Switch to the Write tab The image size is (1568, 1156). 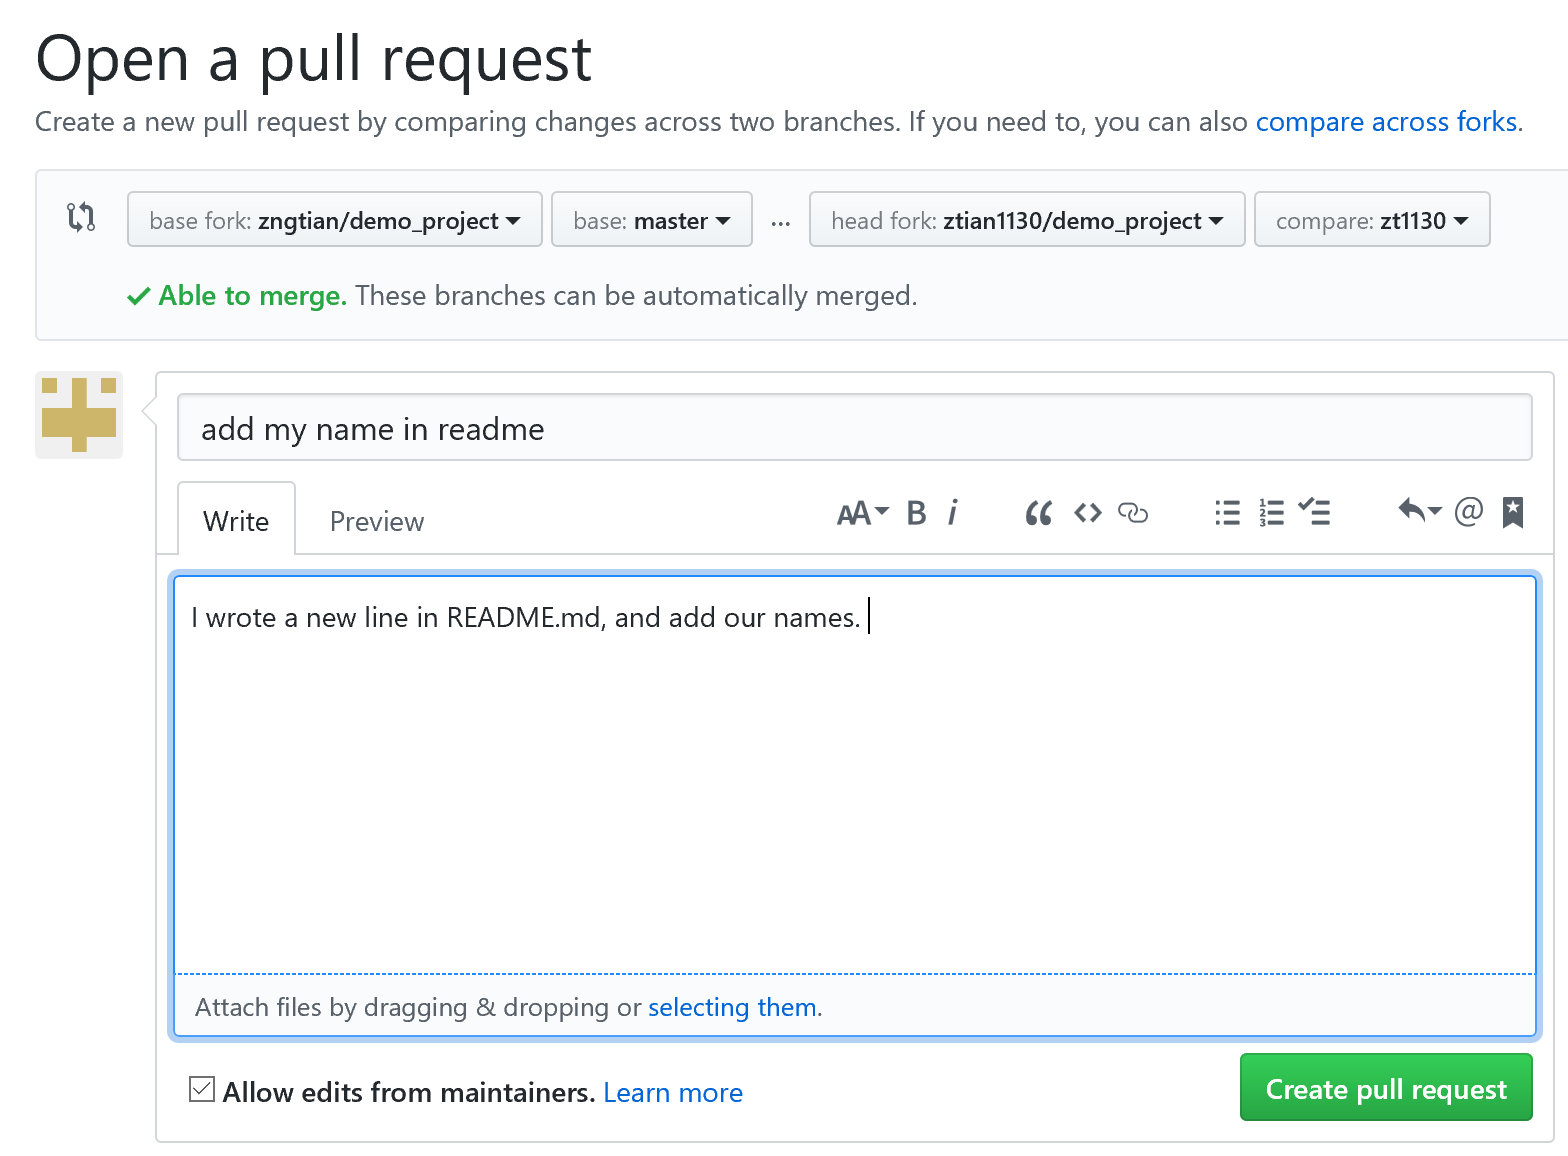236,520
